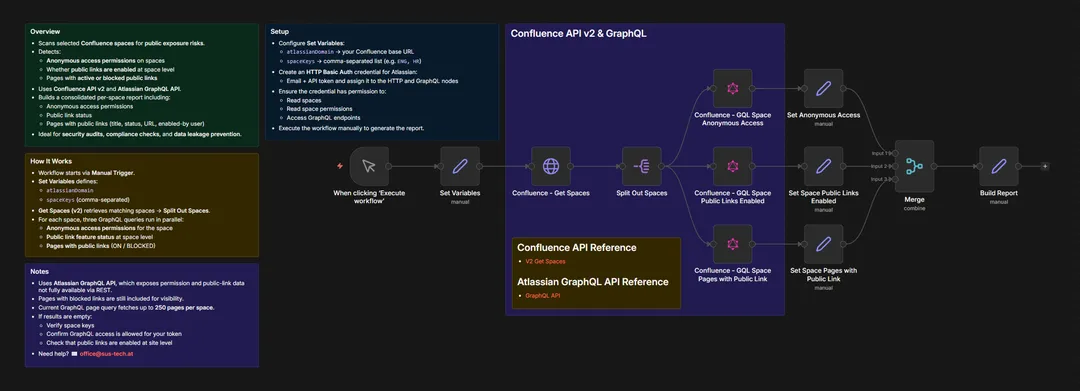Image resolution: width=1080 pixels, height=391 pixels.
Task: Click the 'combine' text under Merge
Action: coord(914,208)
